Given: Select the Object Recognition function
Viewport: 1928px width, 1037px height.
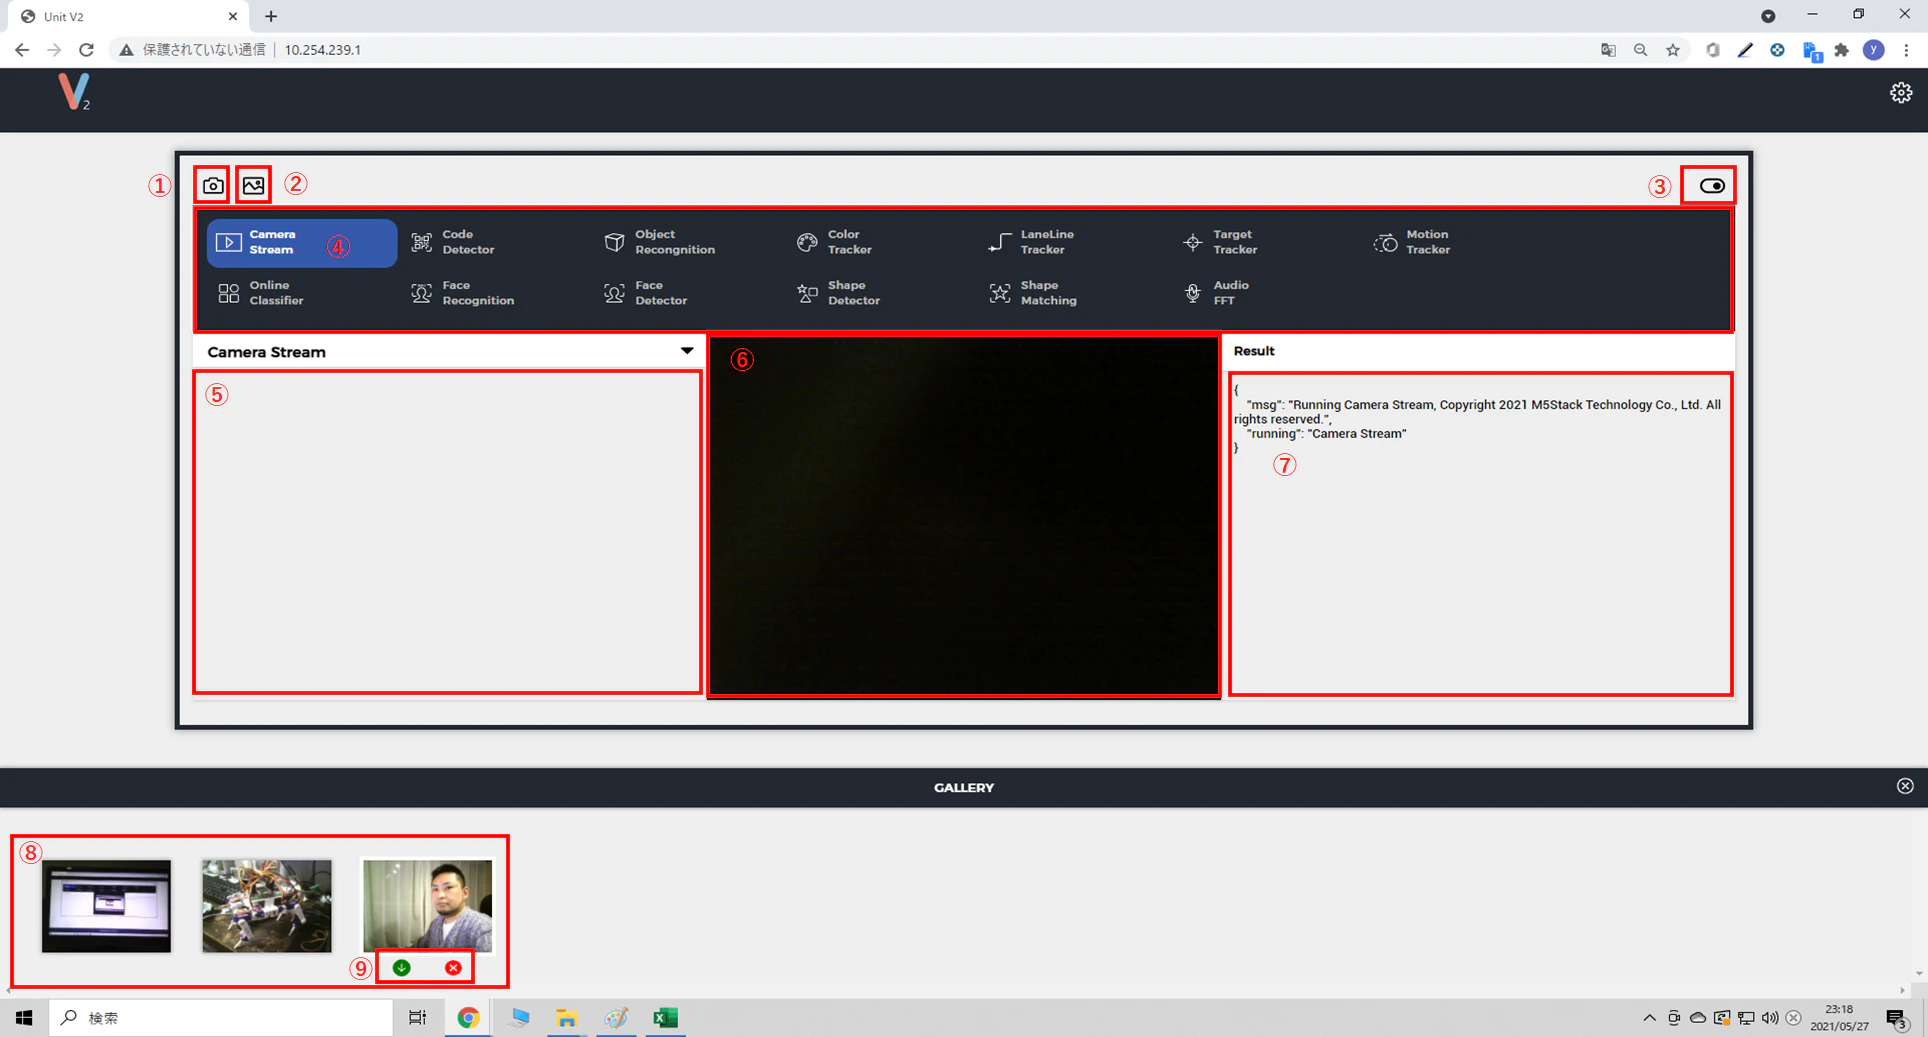Looking at the screenshot, I should (x=660, y=242).
